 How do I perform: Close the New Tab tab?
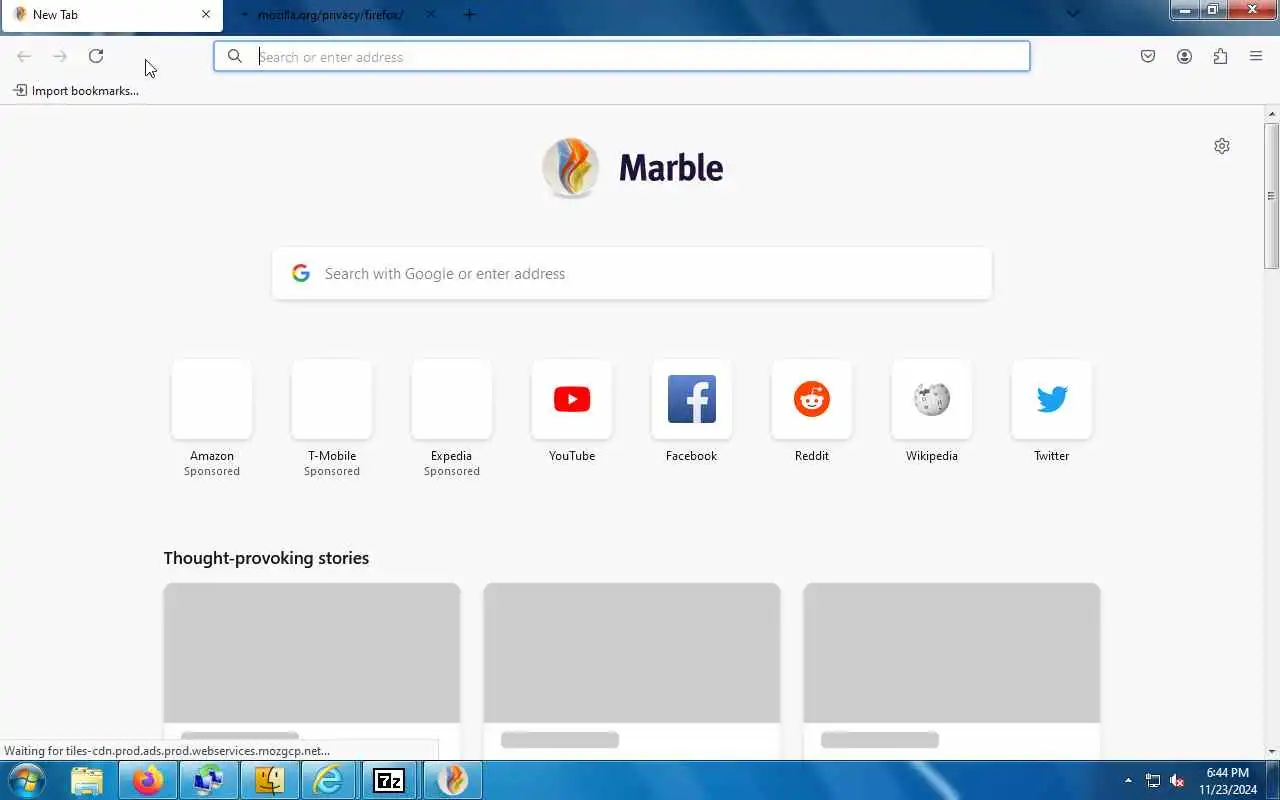[x=206, y=15]
